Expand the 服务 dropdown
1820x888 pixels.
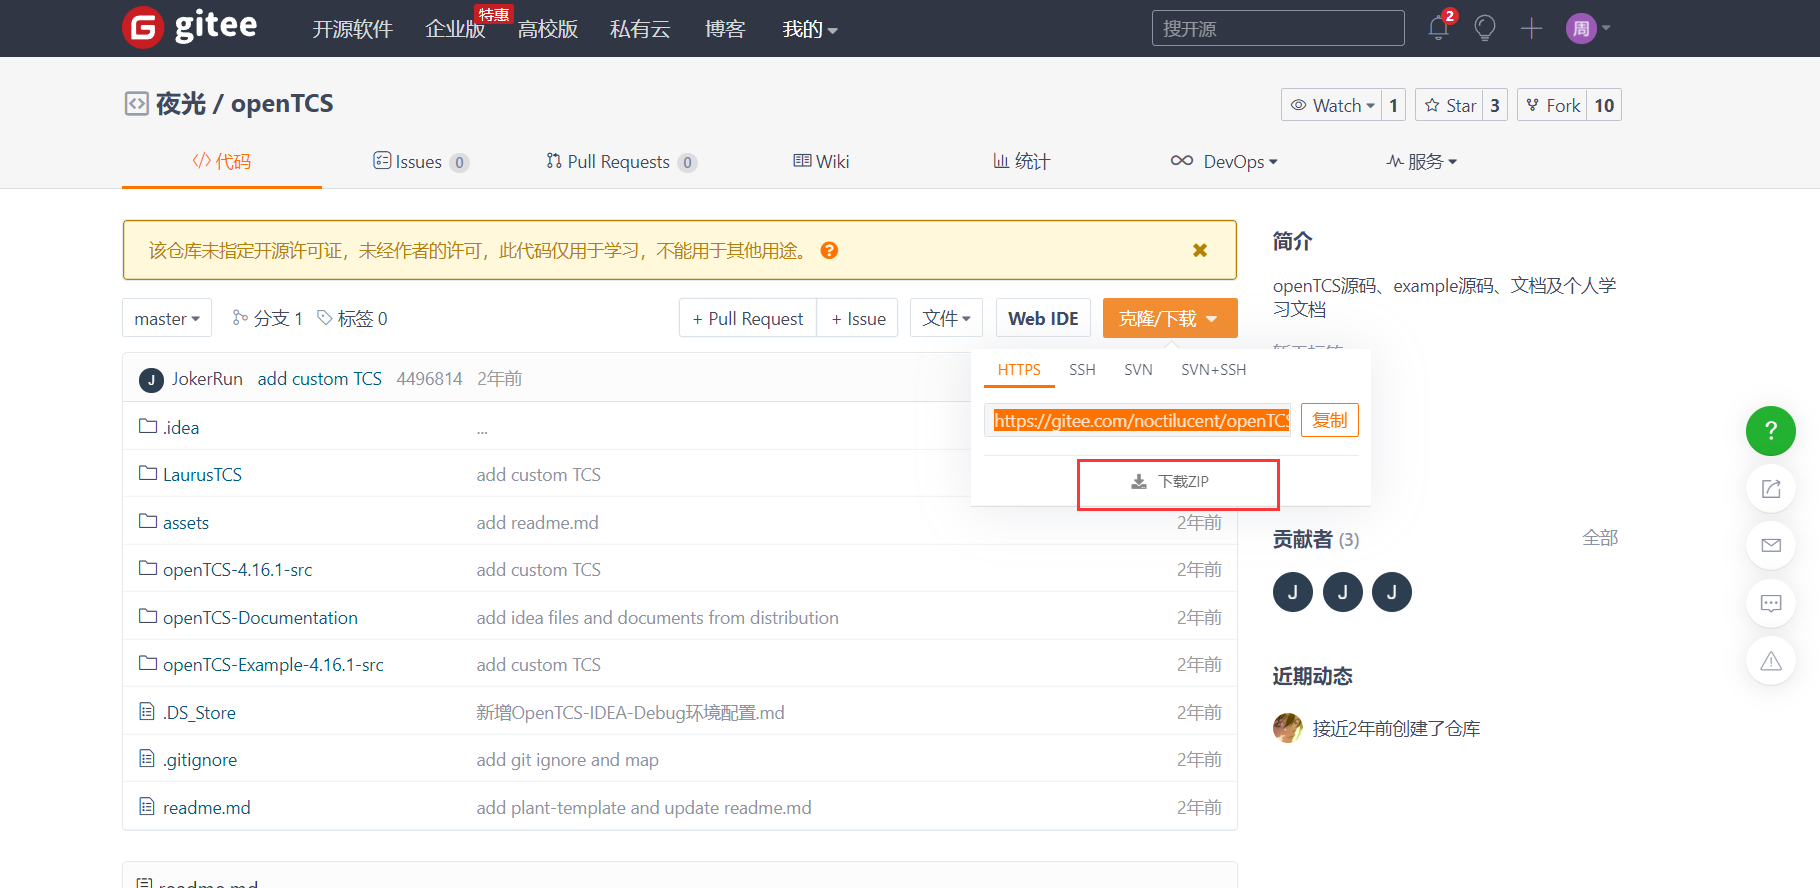[x=1421, y=161]
